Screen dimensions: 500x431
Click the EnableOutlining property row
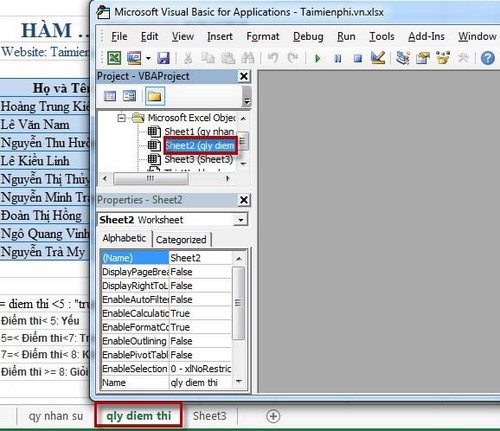(166, 341)
